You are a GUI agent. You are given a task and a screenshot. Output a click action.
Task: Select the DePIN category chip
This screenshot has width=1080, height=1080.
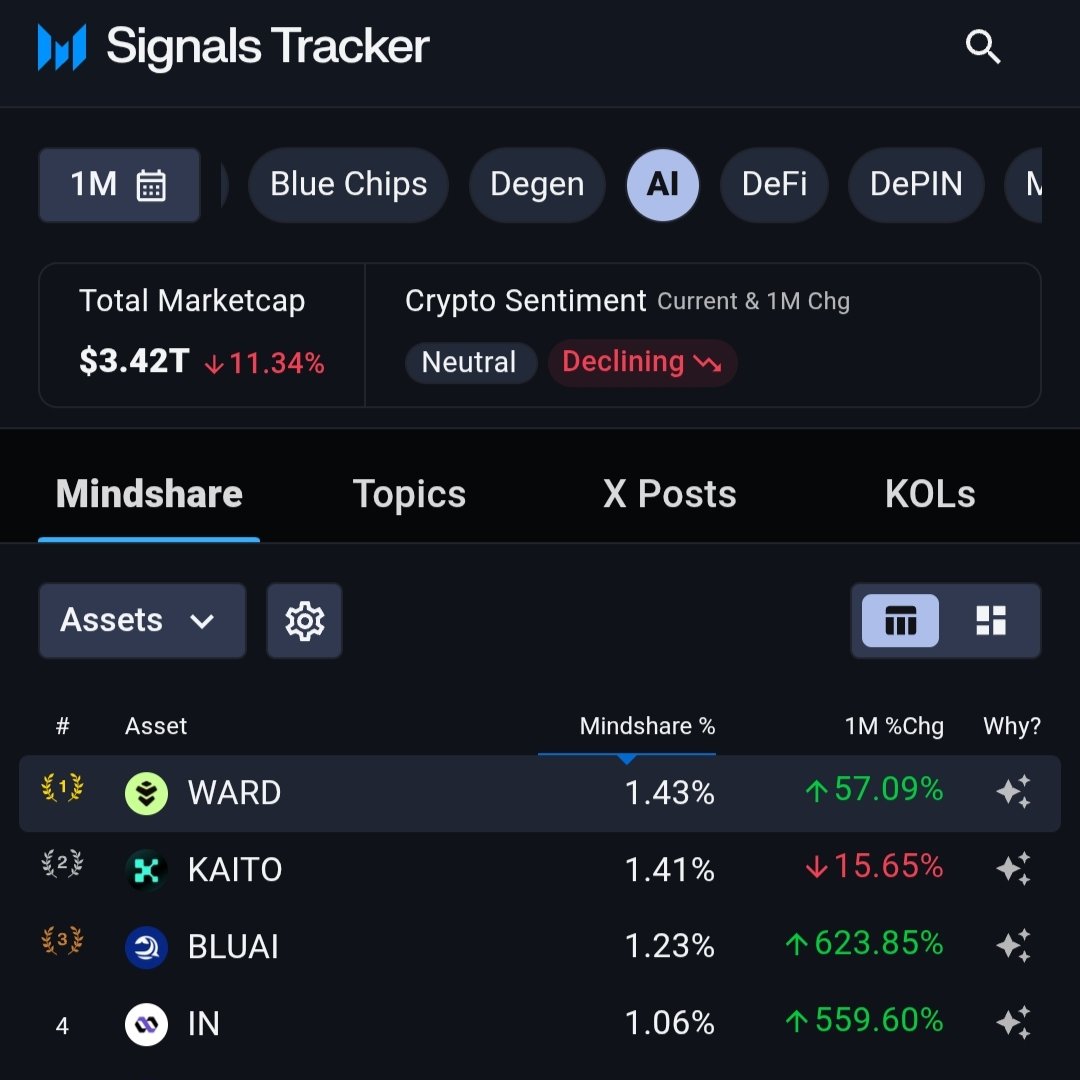coord(916,185)
